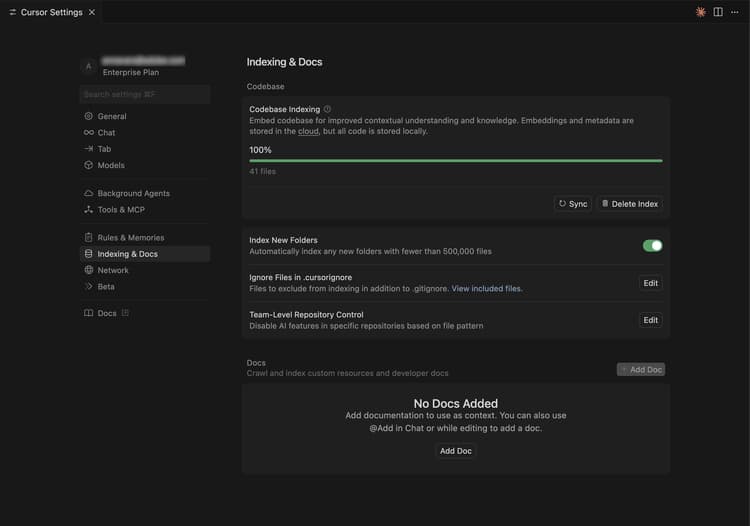750x526 pixels.
Task: Open Tools & MCP settings
Action: [x=145, y=209]
